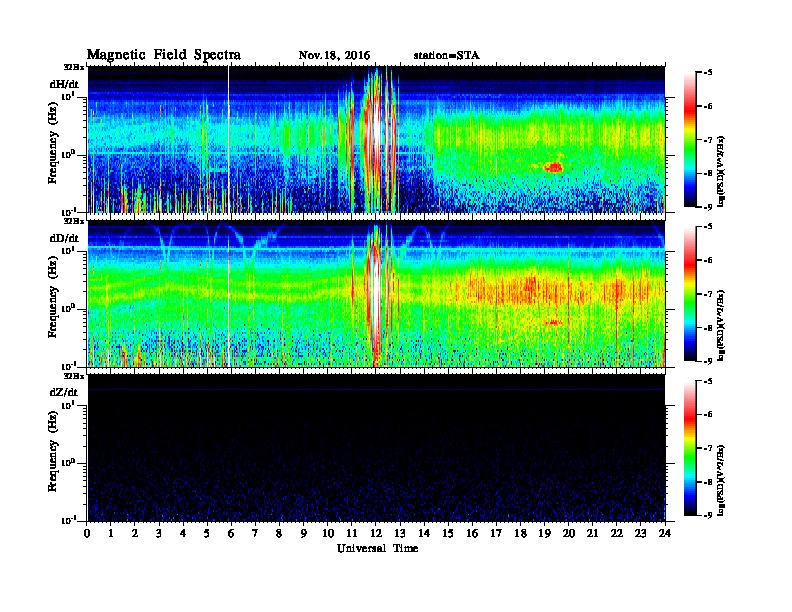This screenshot has width=792, height=612.
Task: Click the 'Magnetic Field Spectra' title
Action: (164, 55)
